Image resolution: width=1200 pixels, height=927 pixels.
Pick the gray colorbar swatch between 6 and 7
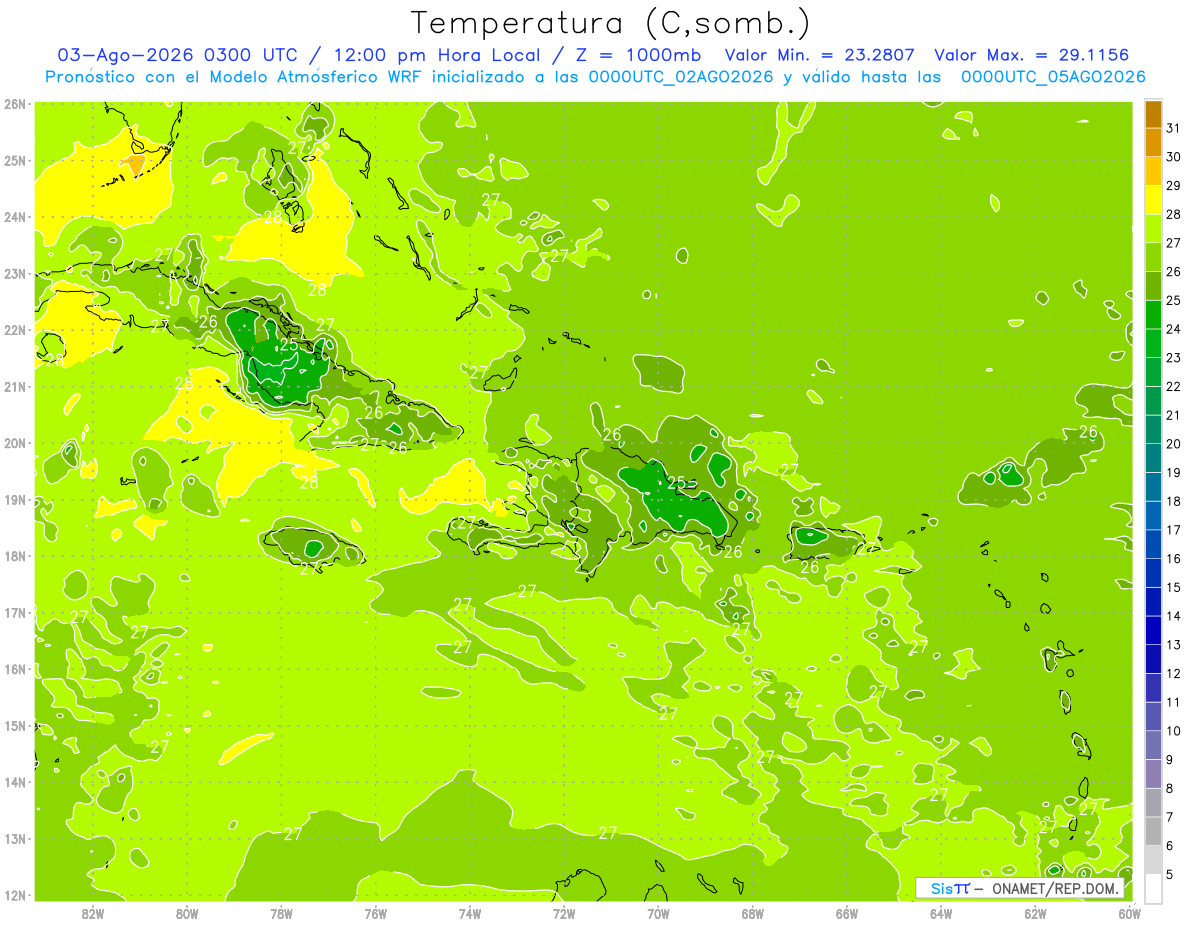pos(1153,831)
